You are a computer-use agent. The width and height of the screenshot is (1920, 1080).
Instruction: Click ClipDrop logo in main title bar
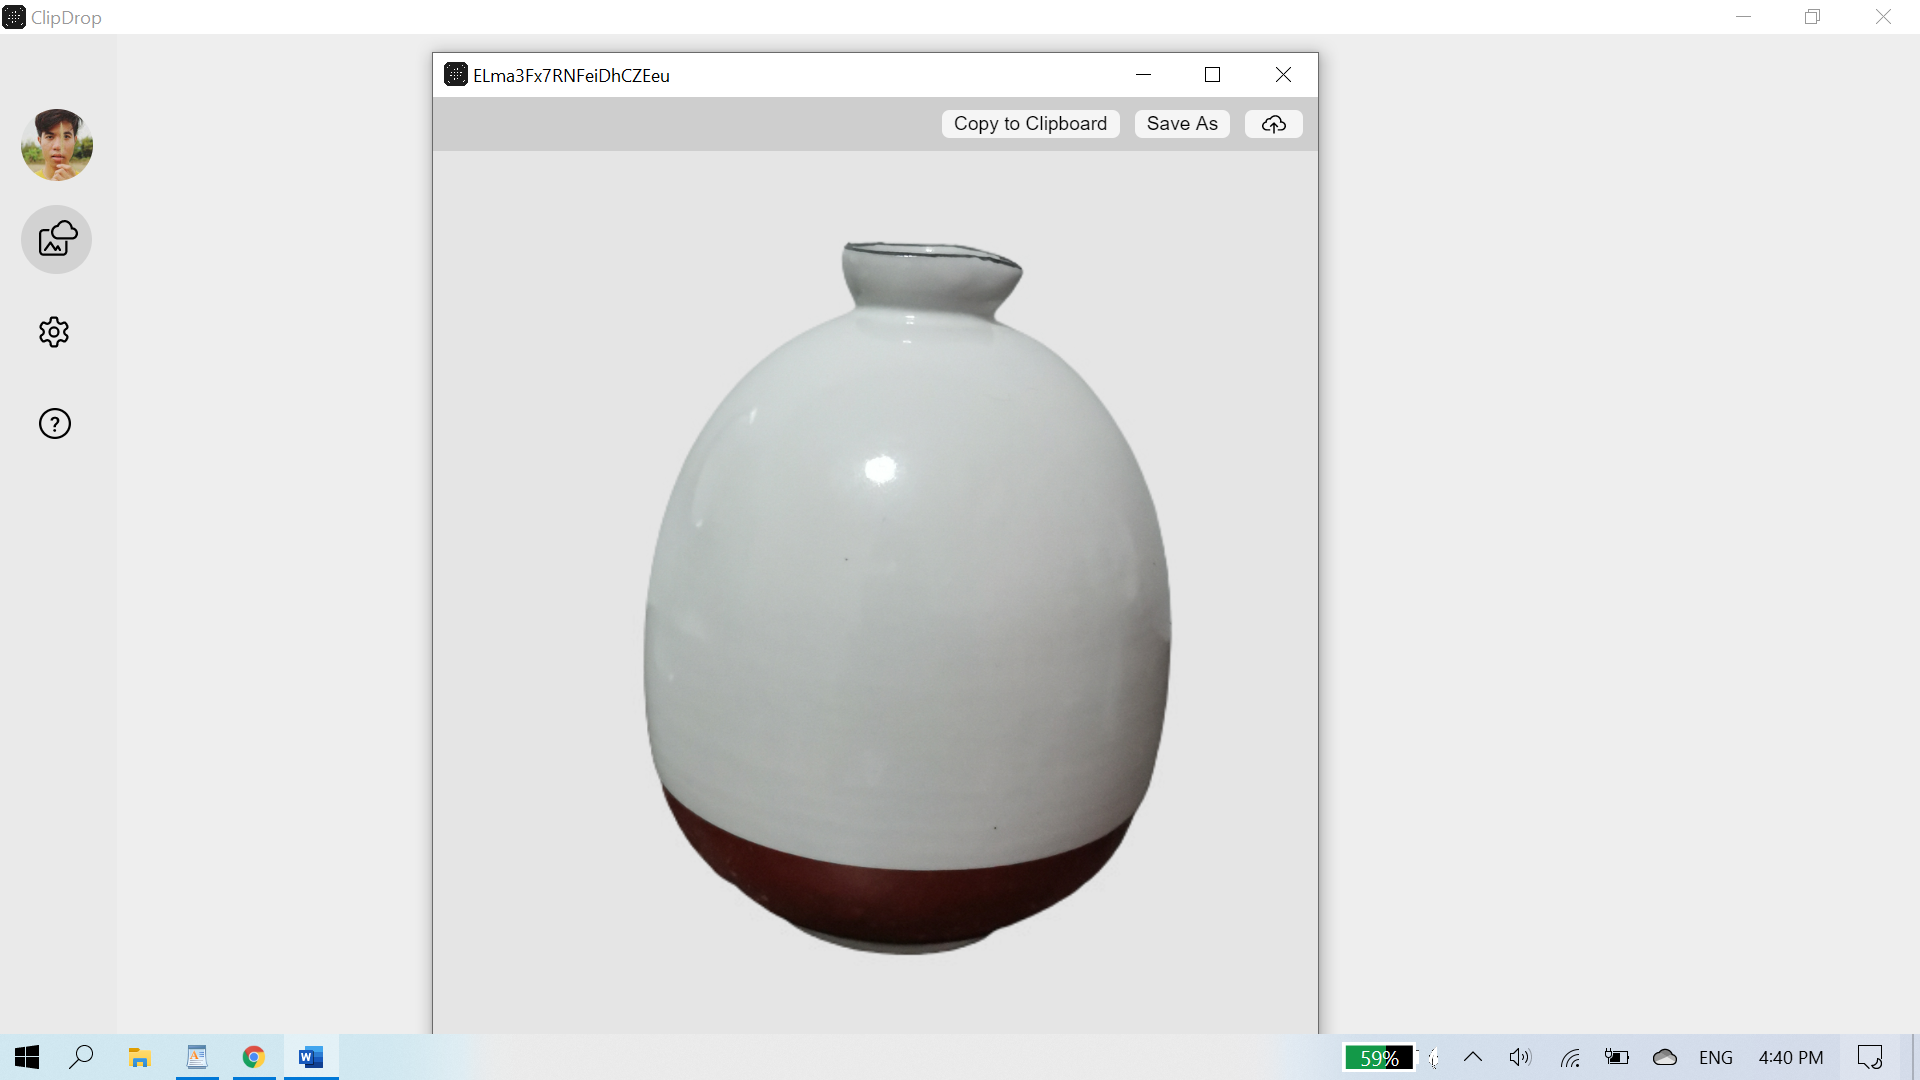point(14,17)
